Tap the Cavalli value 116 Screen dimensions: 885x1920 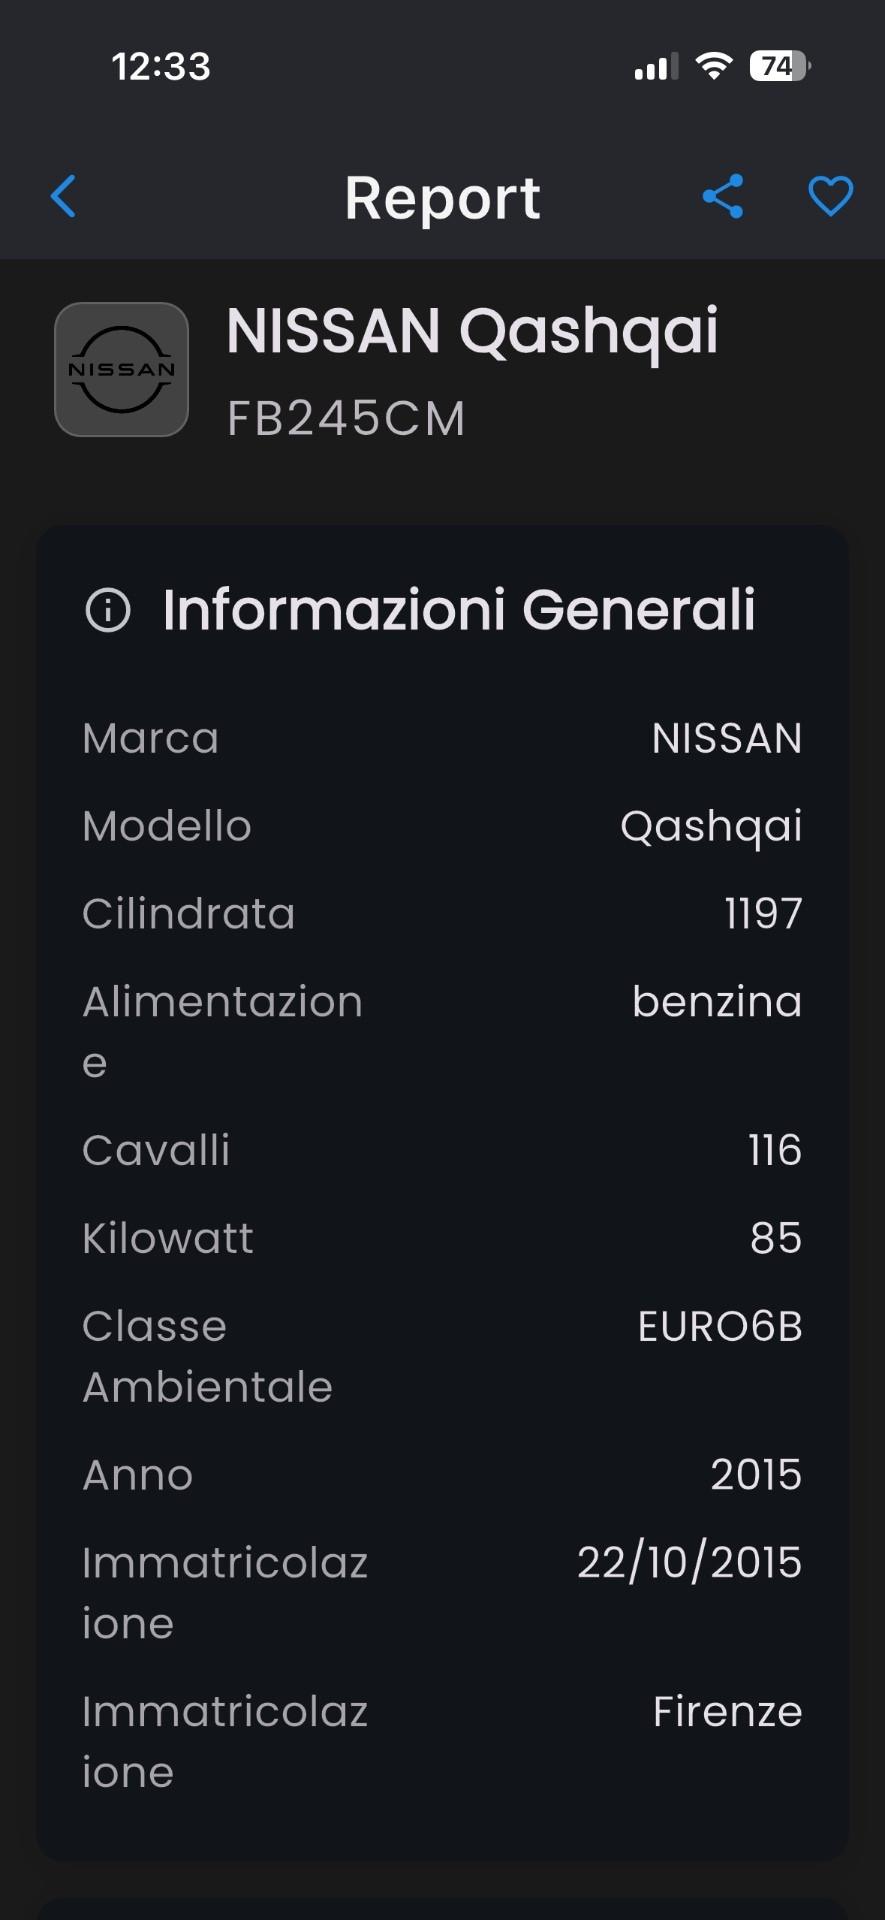775,1150
